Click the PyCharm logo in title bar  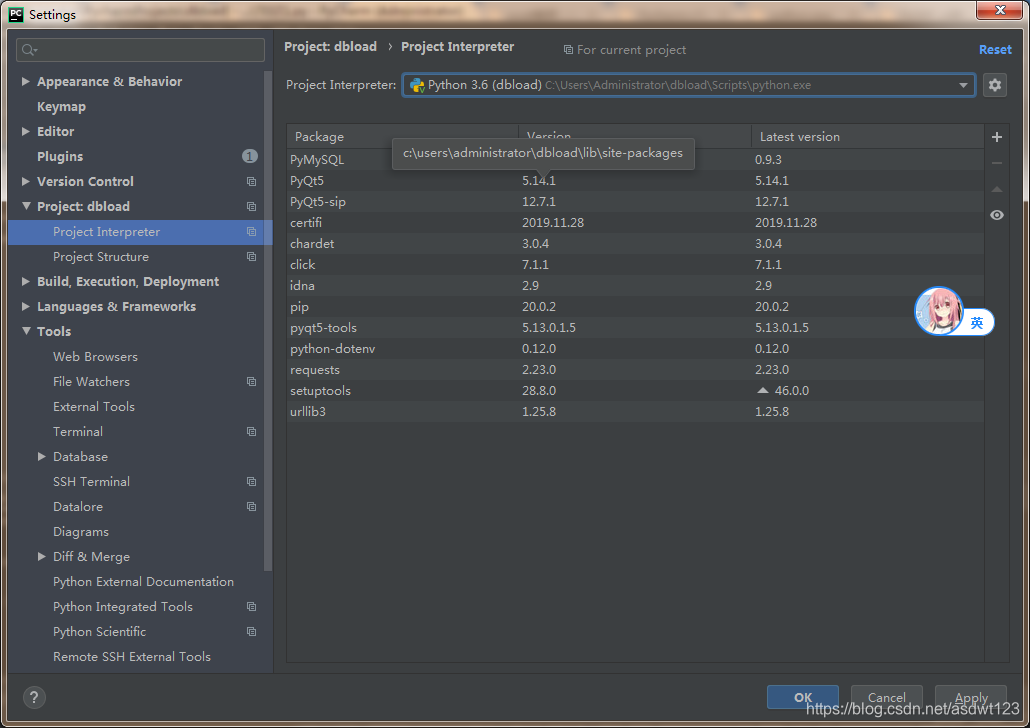pos(16,14)
